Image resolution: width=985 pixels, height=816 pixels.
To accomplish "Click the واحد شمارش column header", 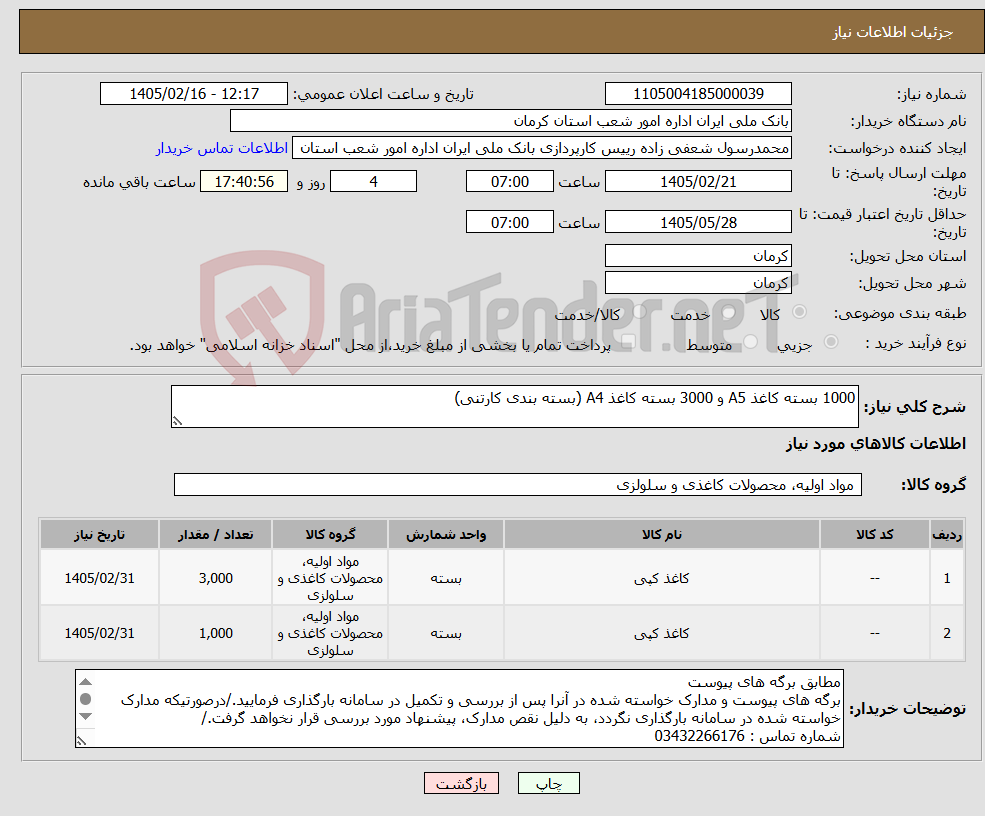I will [x=446, y=535].
